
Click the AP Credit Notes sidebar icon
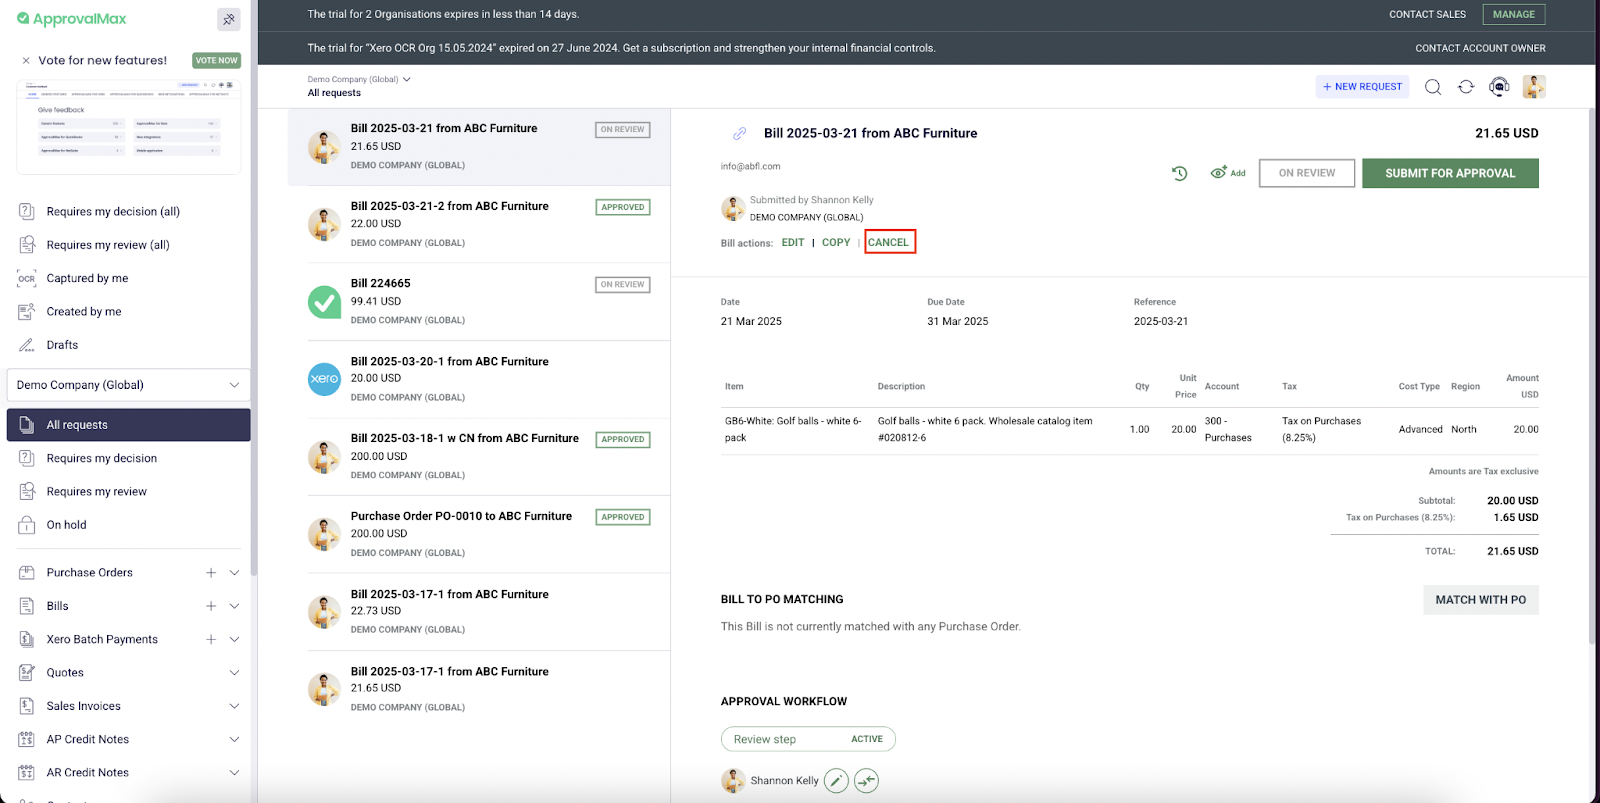(27, 740)
